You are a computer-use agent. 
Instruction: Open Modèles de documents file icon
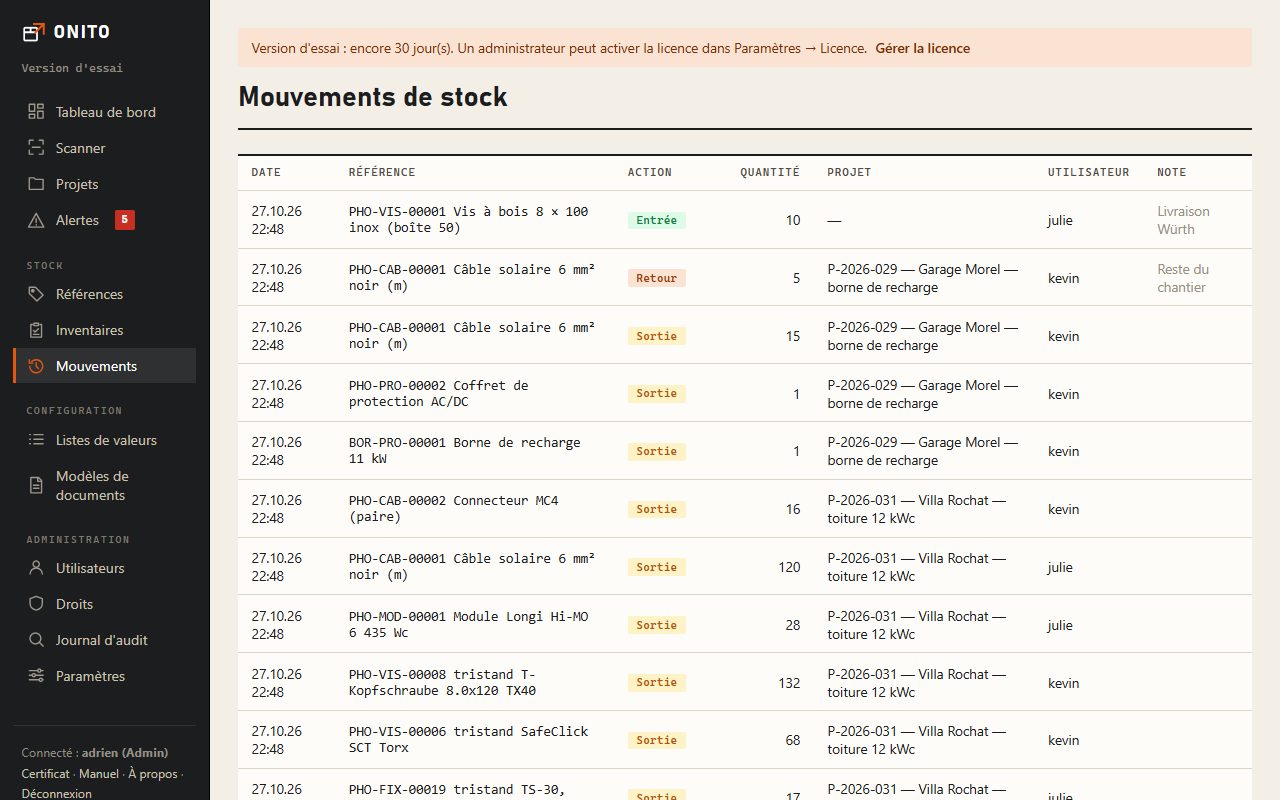[36, 486]
